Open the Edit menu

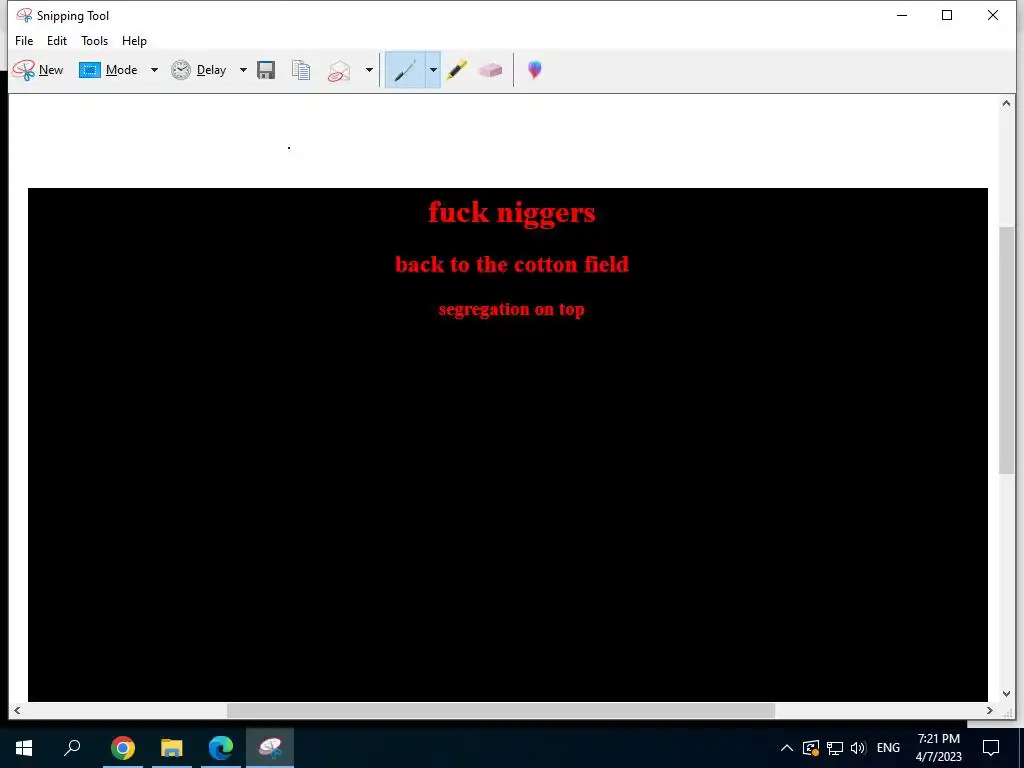57,40
